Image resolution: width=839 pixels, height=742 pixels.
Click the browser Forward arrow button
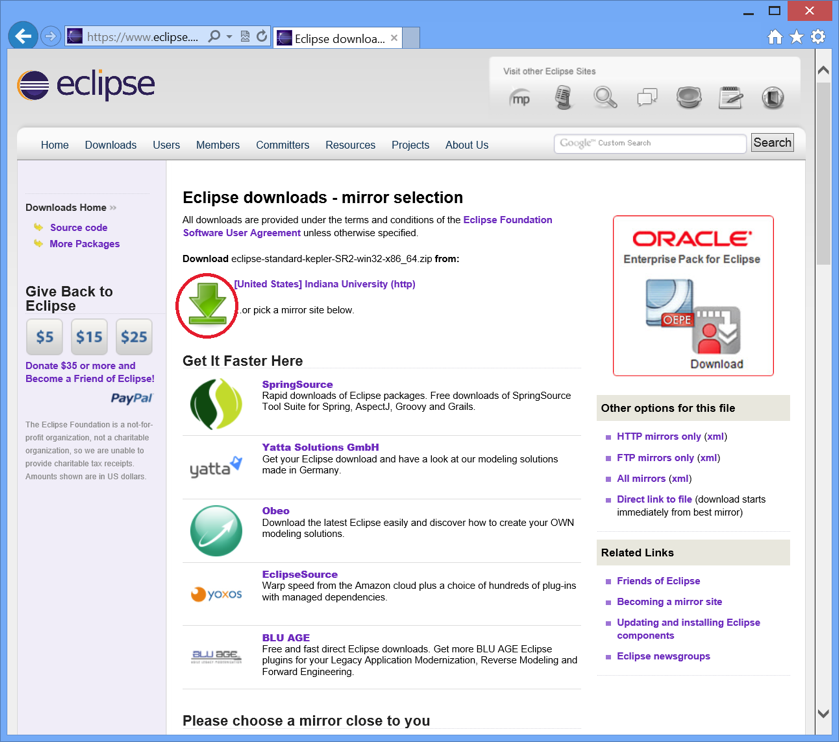coord(50,36)
